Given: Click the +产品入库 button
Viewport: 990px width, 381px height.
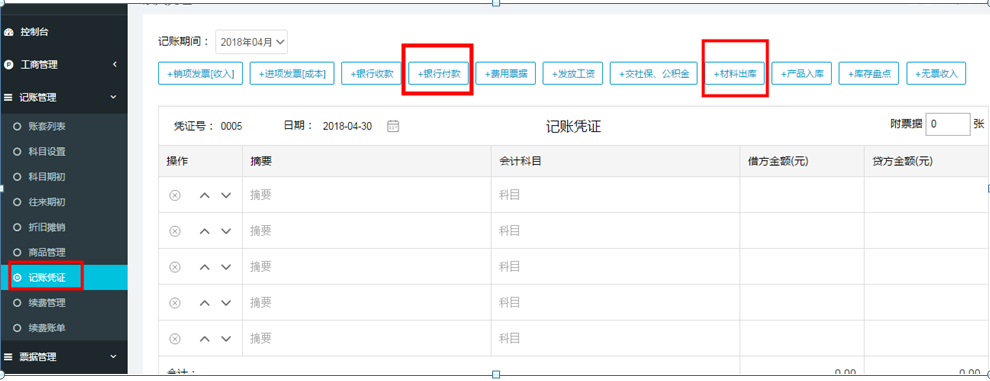Looking at the screenshot, I should click(x=802, y=73).
